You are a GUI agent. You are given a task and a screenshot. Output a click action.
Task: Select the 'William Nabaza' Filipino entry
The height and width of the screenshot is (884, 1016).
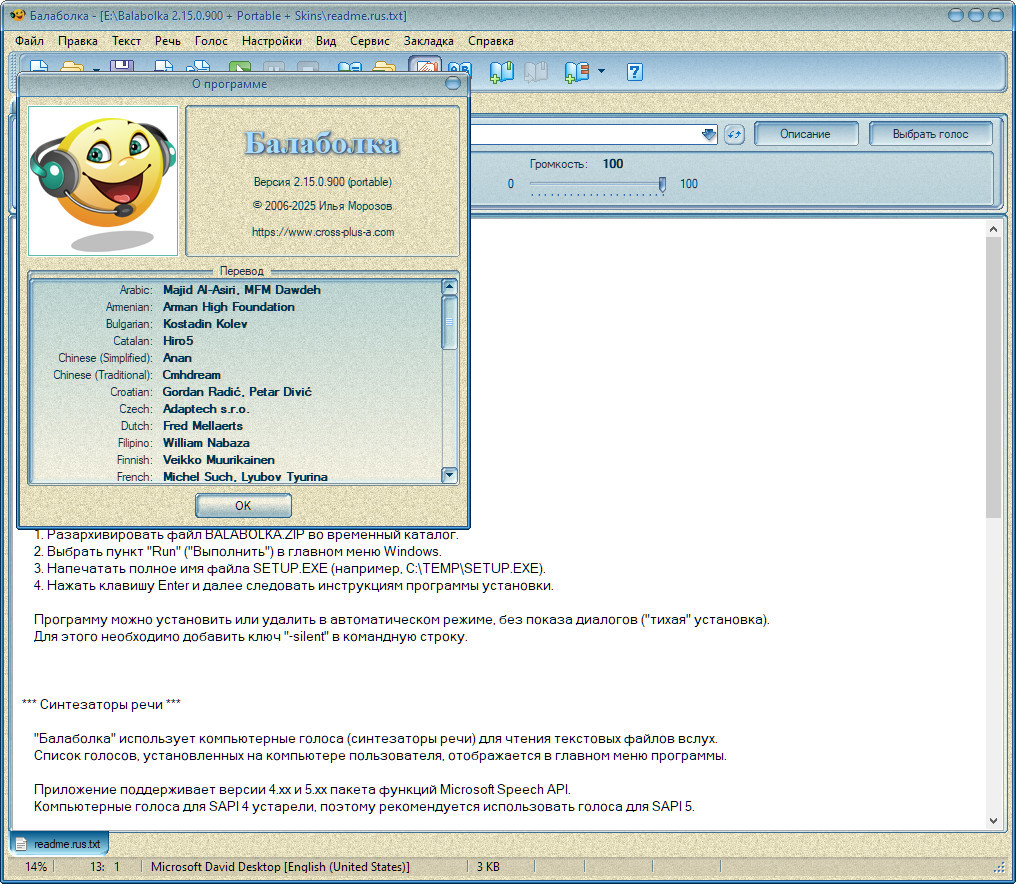click(x=206, y=443)
